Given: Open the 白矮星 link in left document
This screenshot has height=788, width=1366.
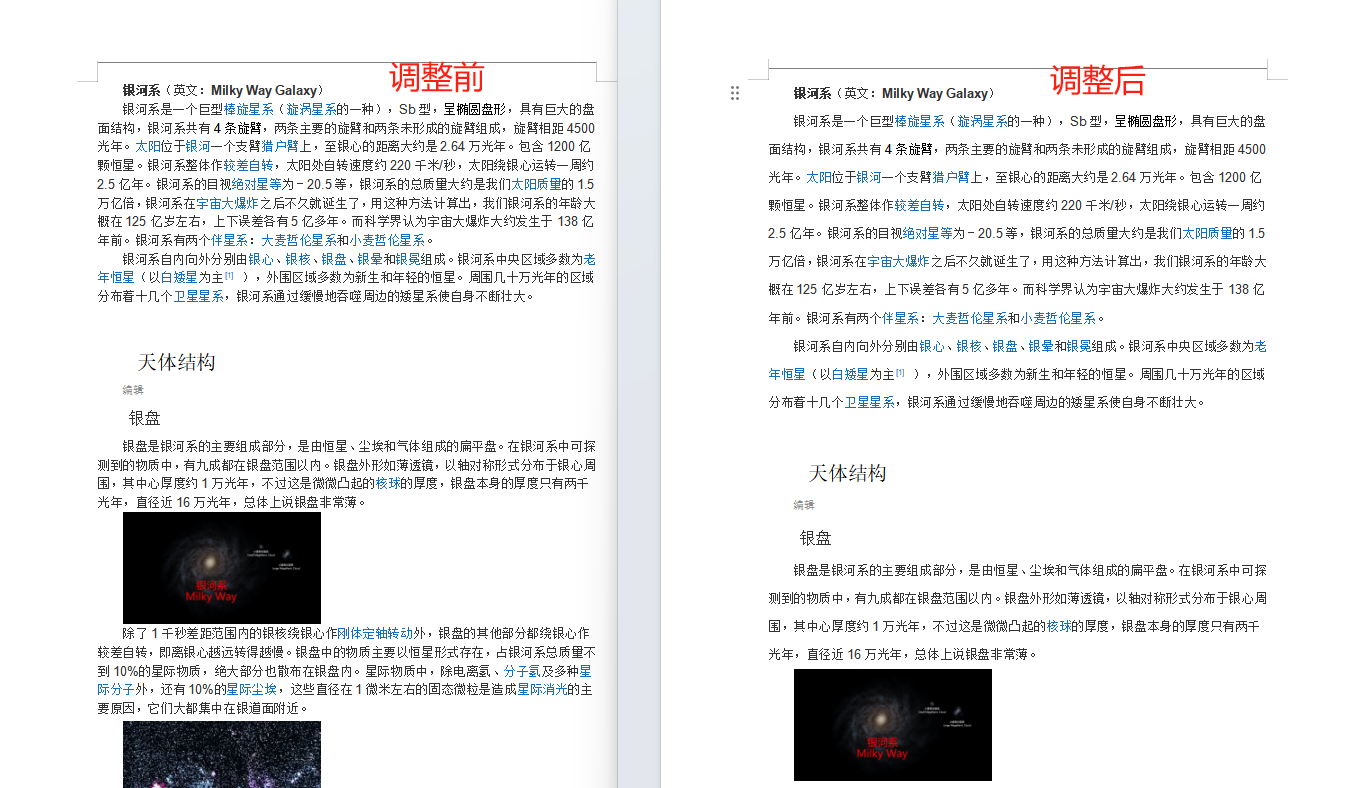Looking at the screenshot, I should [178, 277].
